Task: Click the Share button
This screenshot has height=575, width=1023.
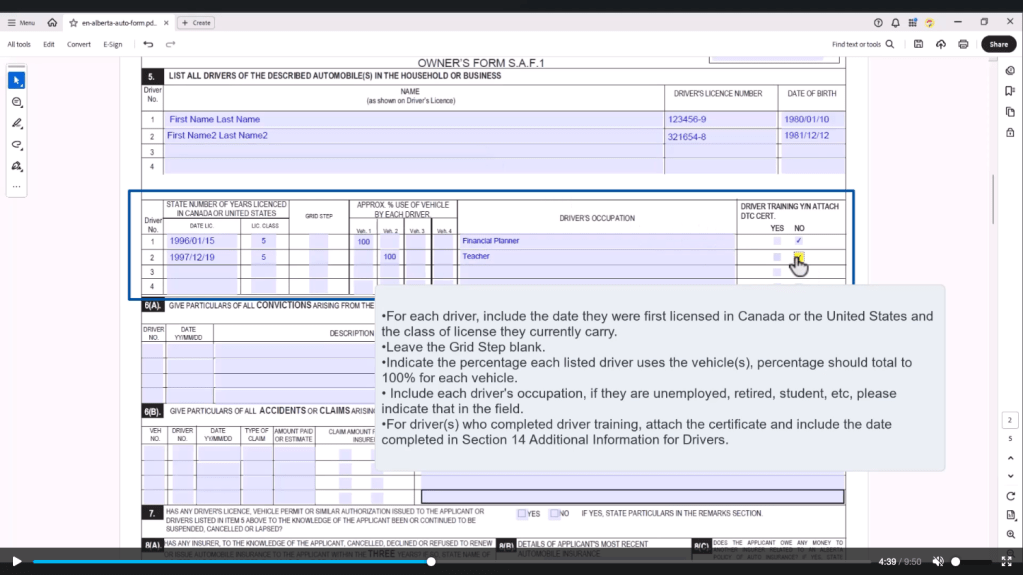Action: (x=998, y=44)
